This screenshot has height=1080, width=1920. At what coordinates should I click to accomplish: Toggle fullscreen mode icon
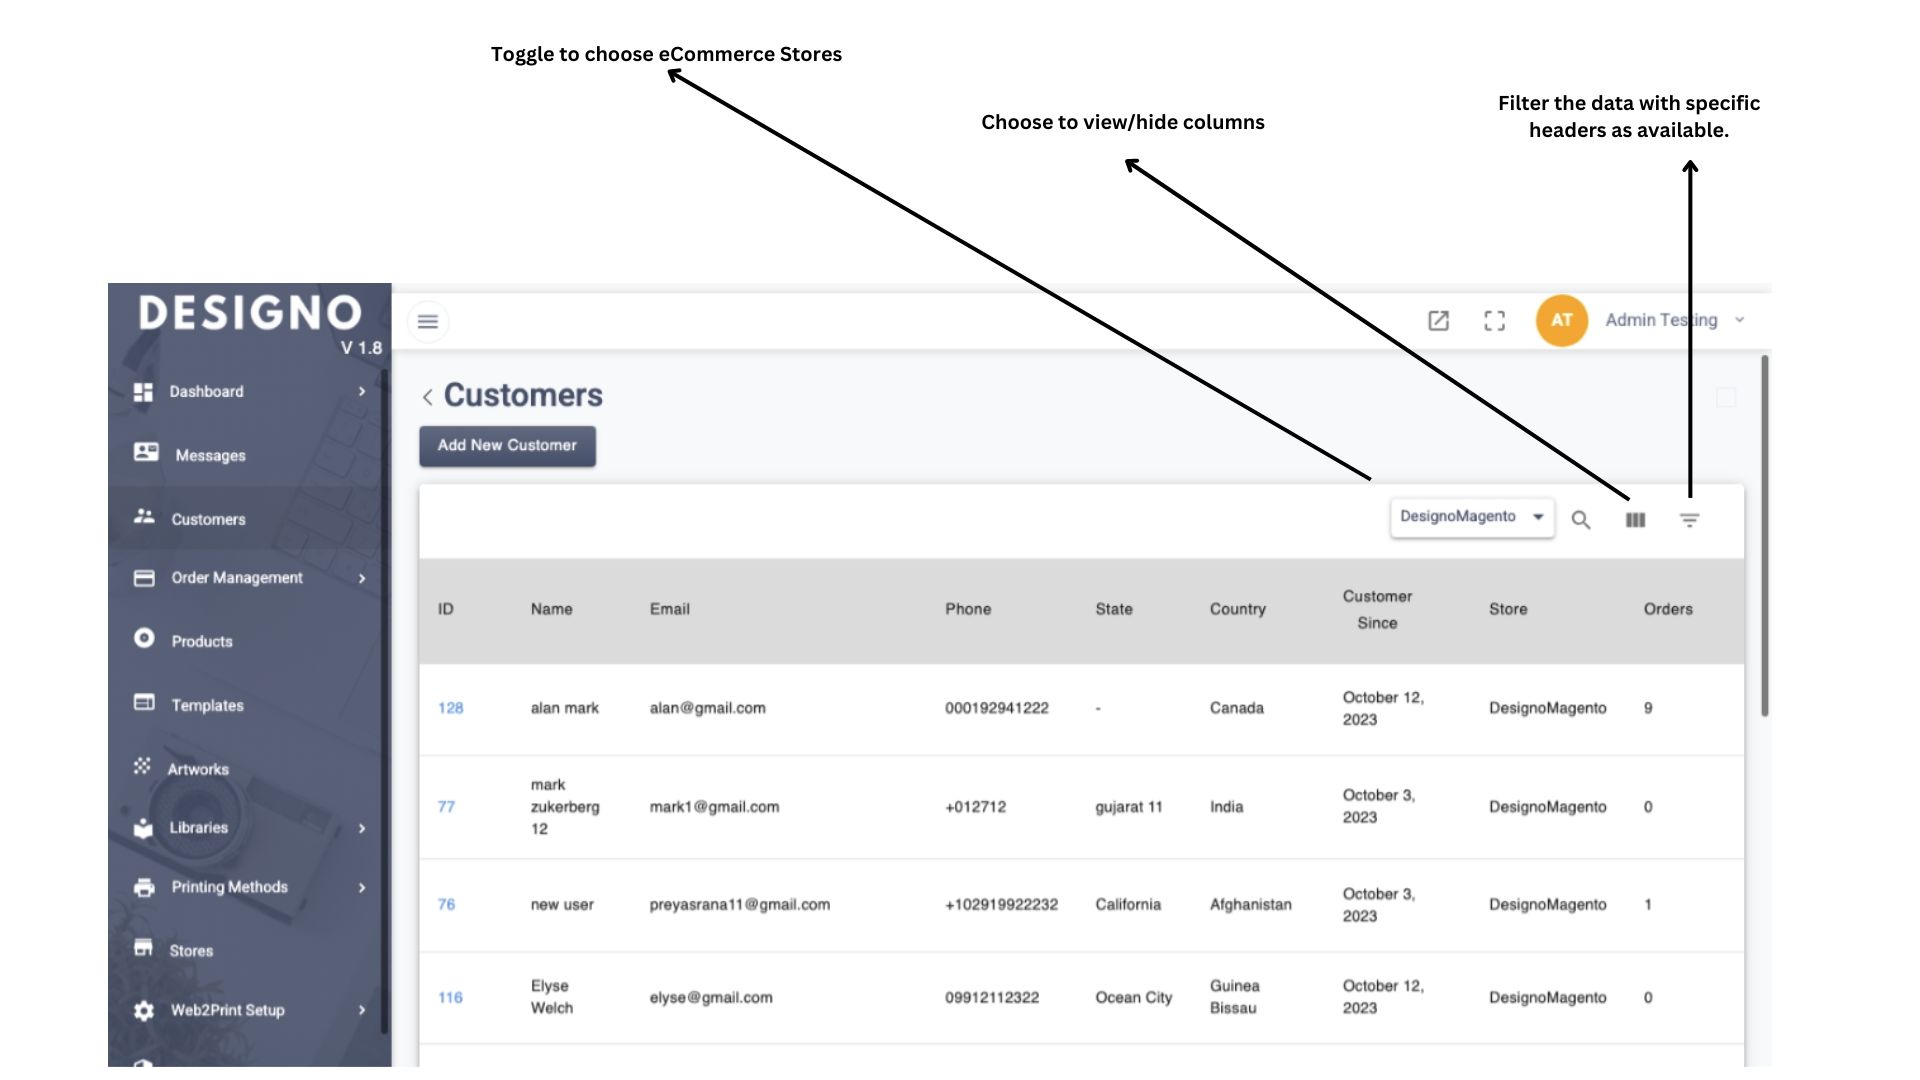1494,321
